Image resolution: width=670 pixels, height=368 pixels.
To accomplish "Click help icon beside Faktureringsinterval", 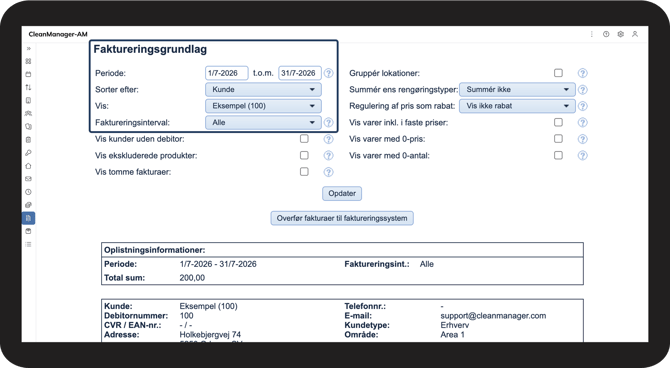I will pos(328,123).
